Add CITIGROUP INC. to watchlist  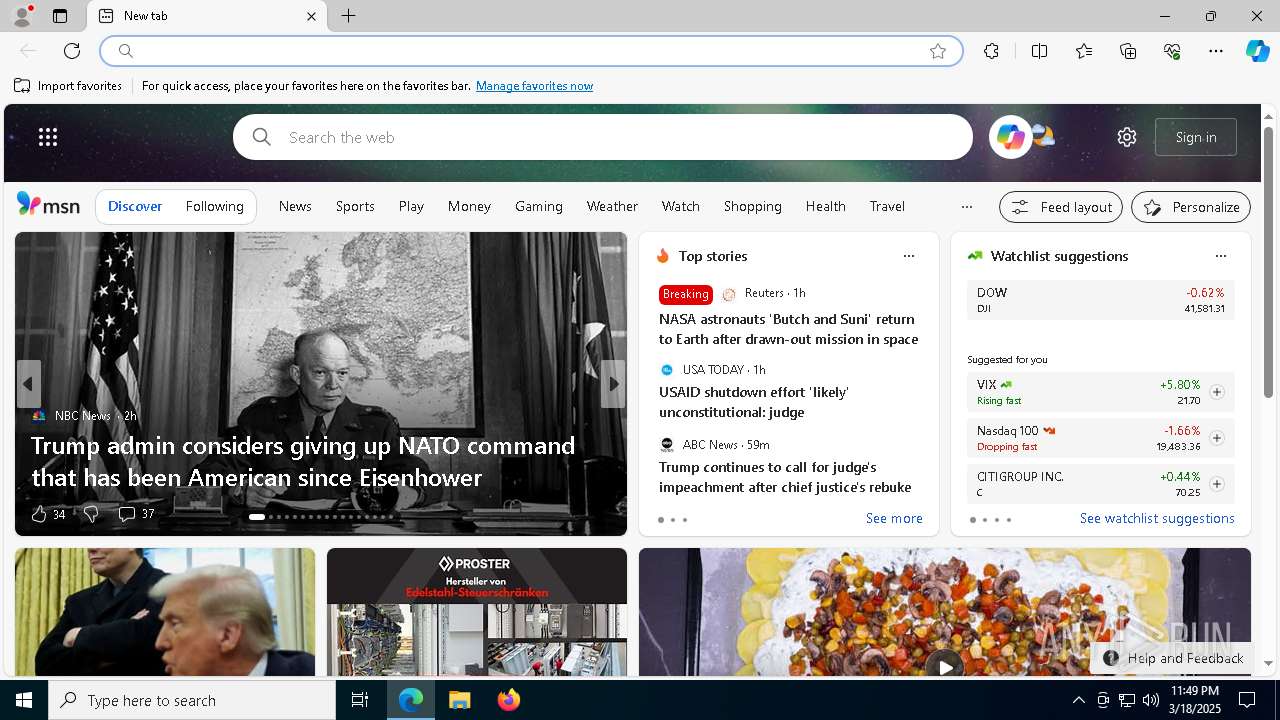[x=1216, y=484]
